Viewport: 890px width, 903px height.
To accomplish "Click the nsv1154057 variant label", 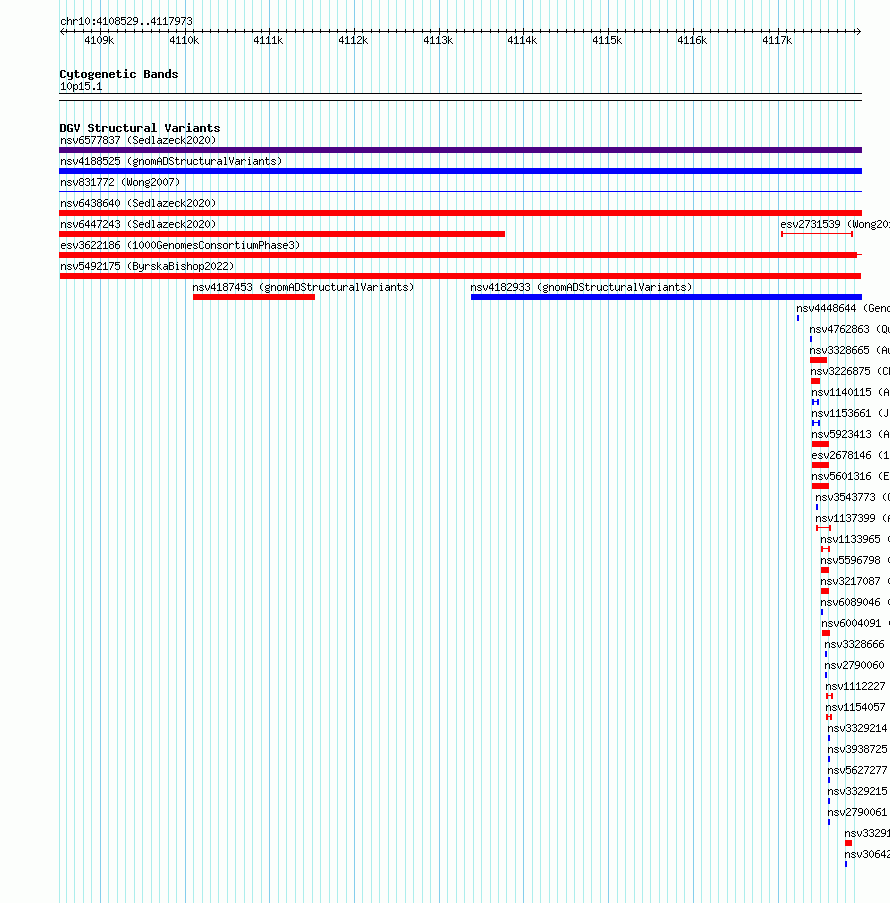I will [855, 708].
